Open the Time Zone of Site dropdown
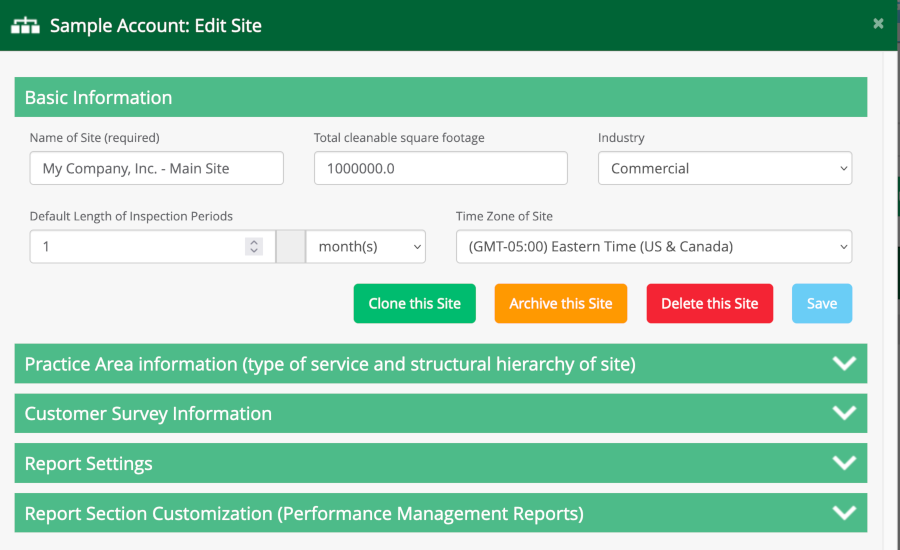 (x=653, y=247)
